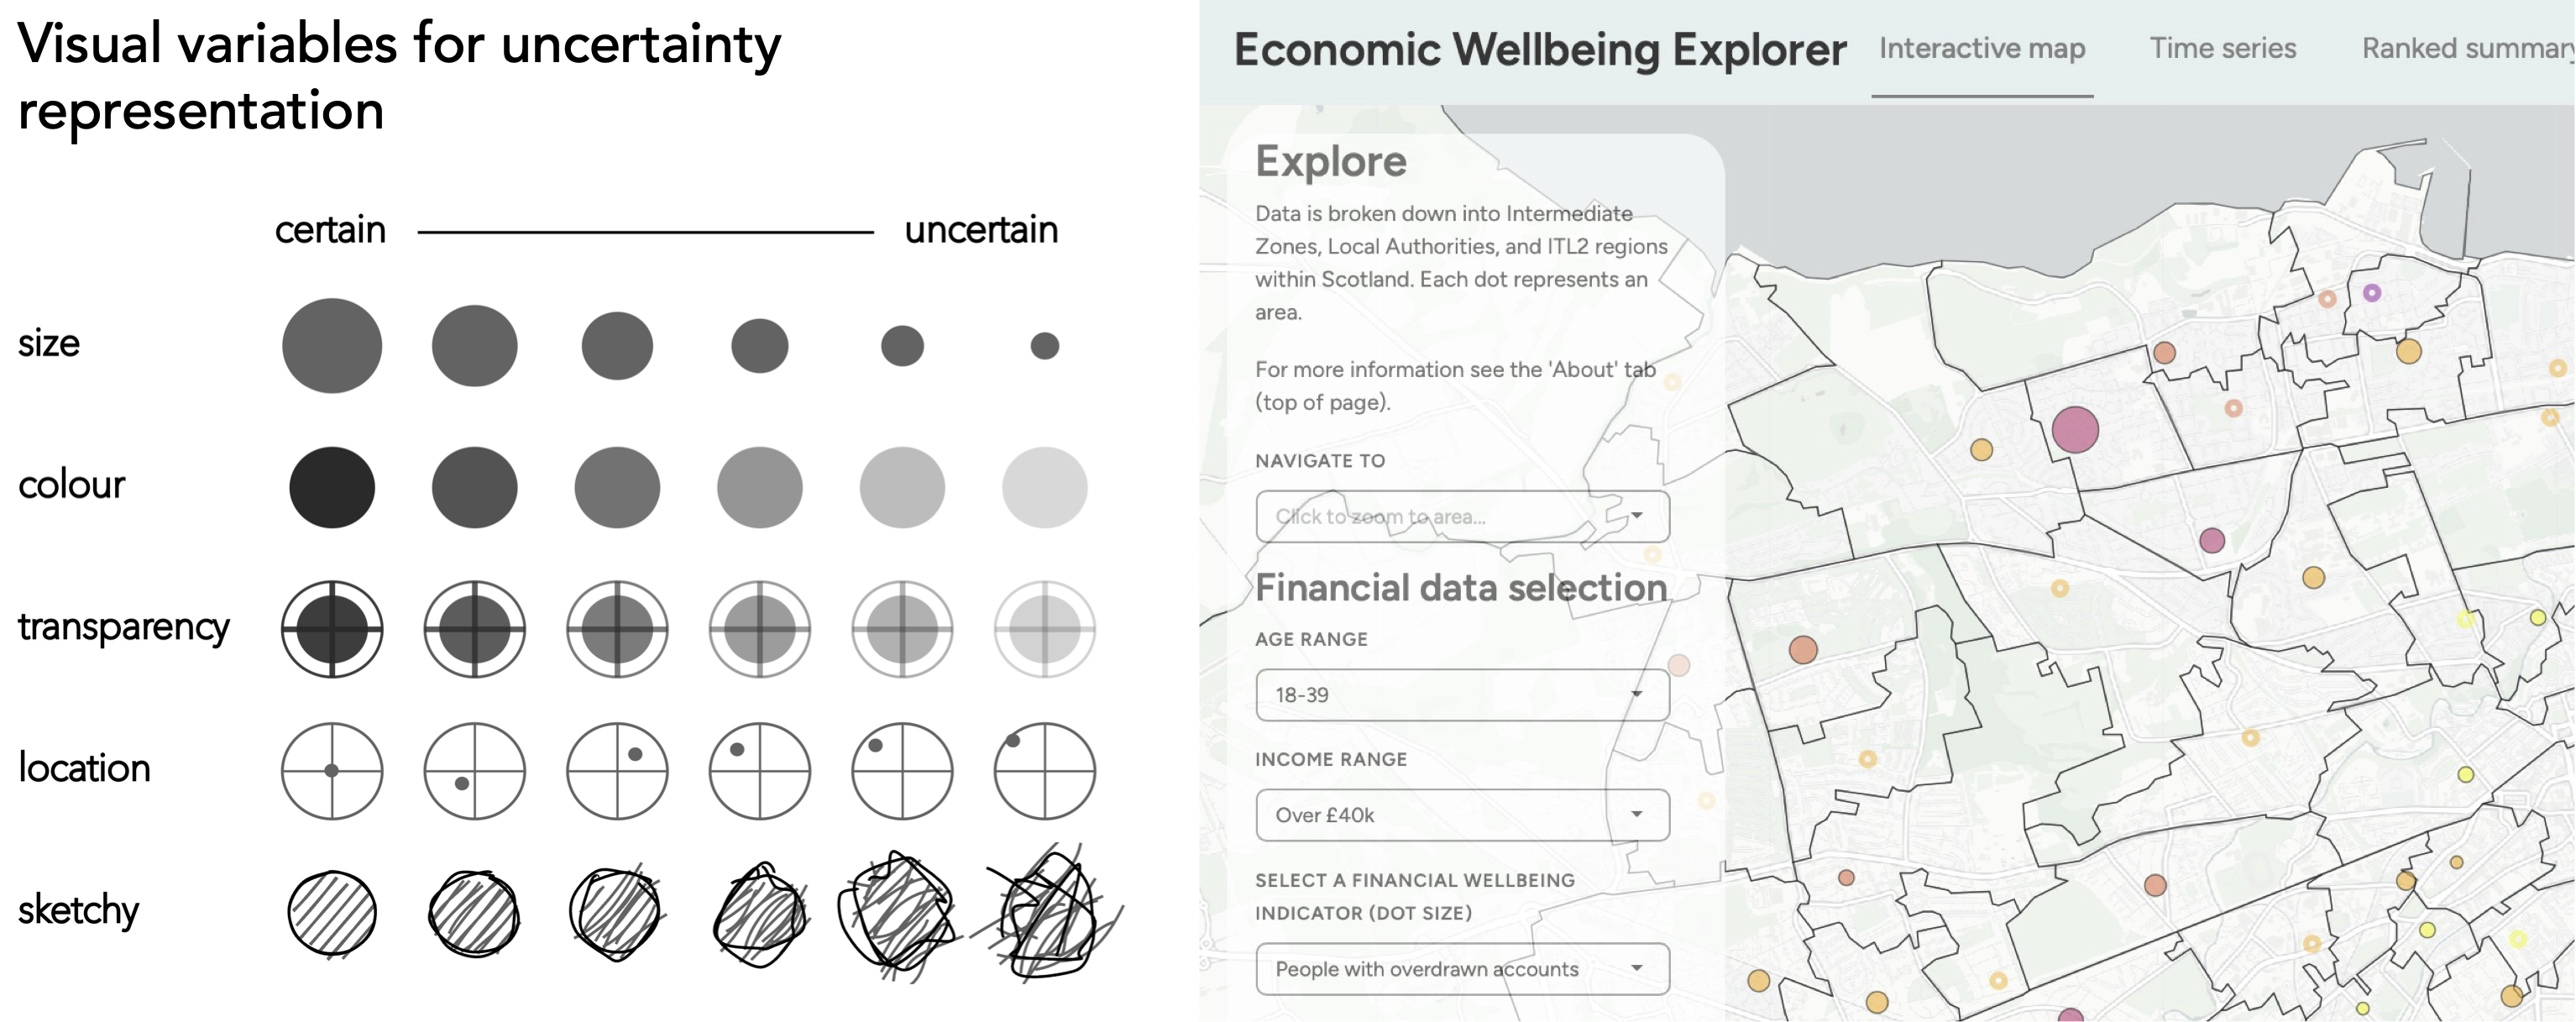Open the Ranked summary tab

point(2466,48)
